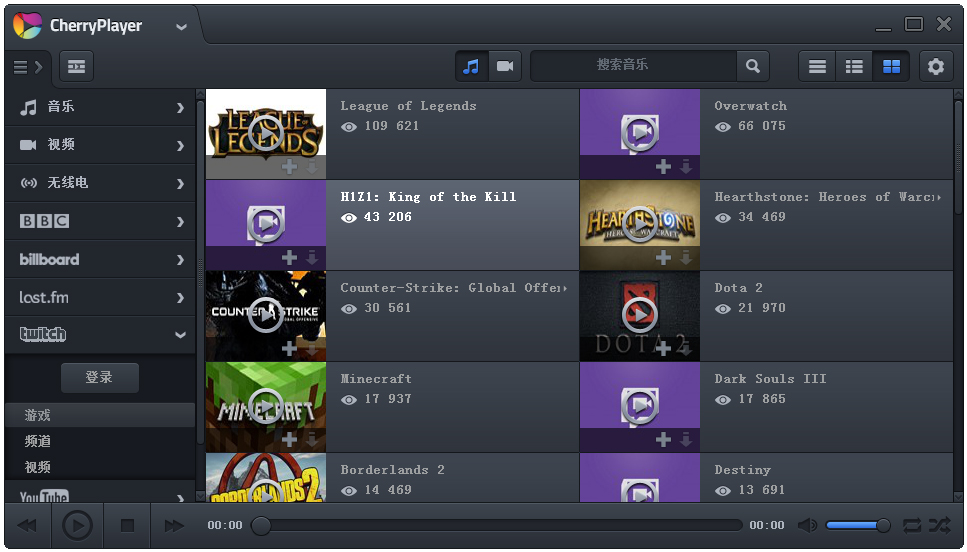Viewport: 967px width, 552px height.
Task: Open the Dota 2 title text
Action: pos(738,288)
